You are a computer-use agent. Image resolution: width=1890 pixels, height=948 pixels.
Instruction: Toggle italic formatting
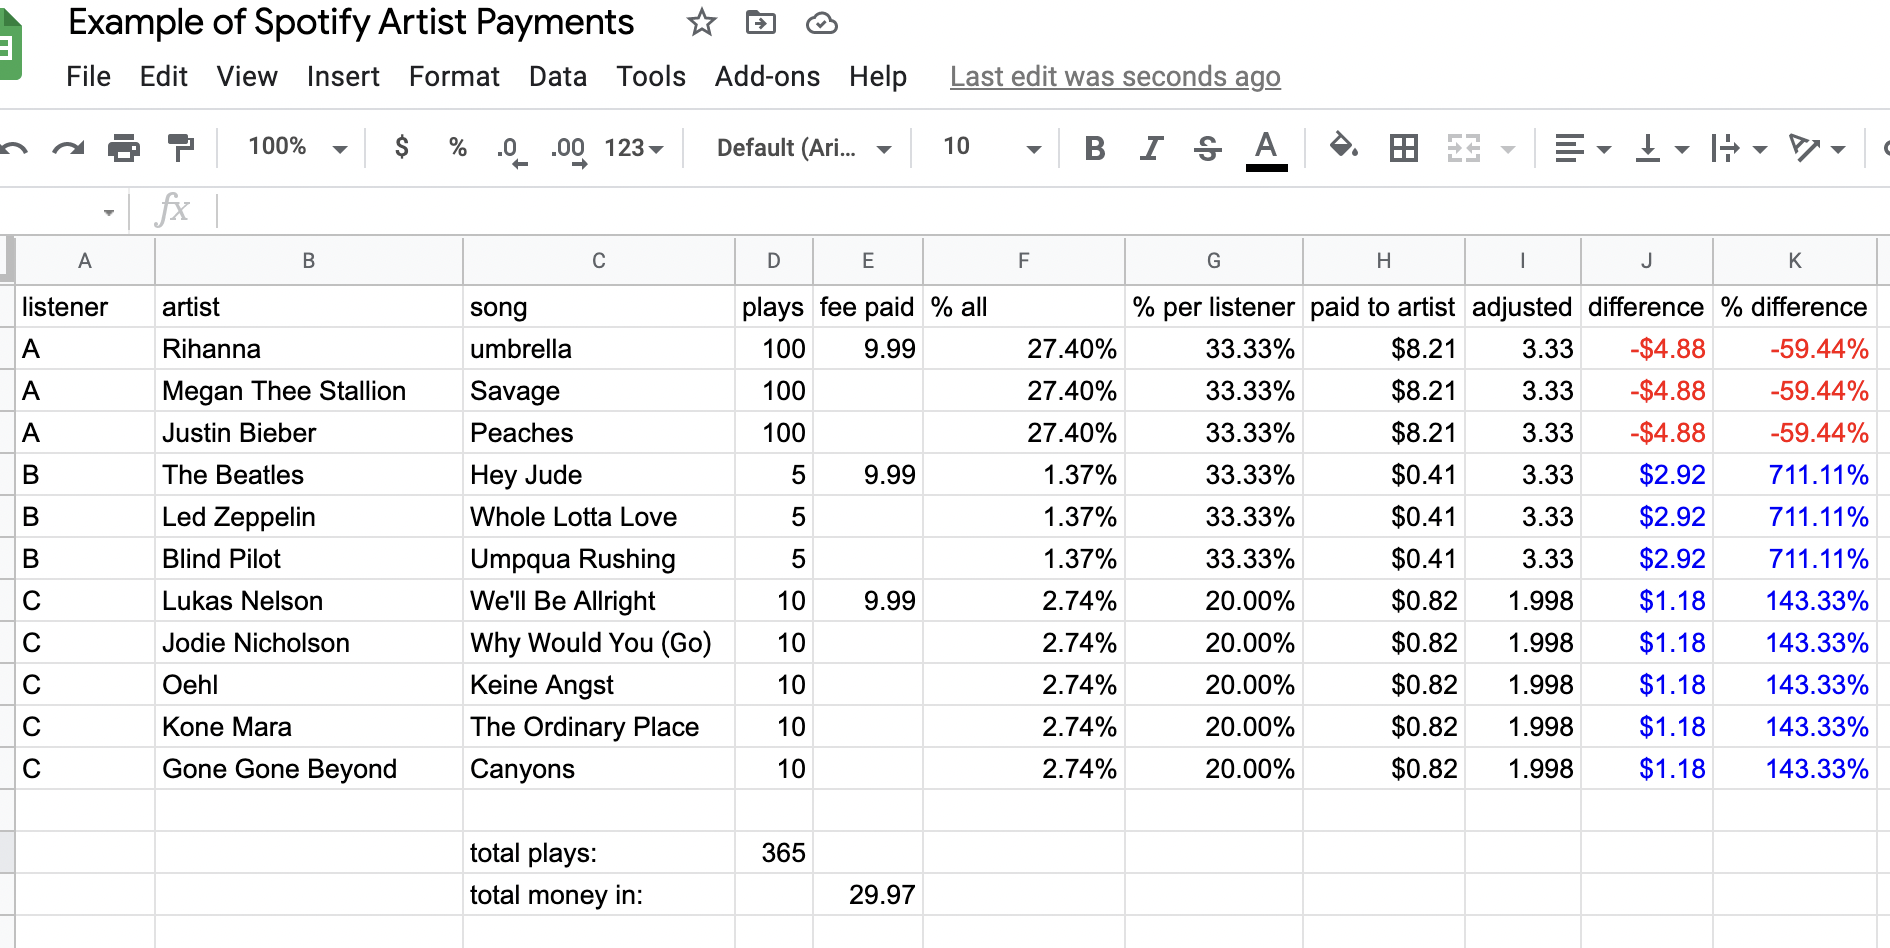pos(1151,149)
